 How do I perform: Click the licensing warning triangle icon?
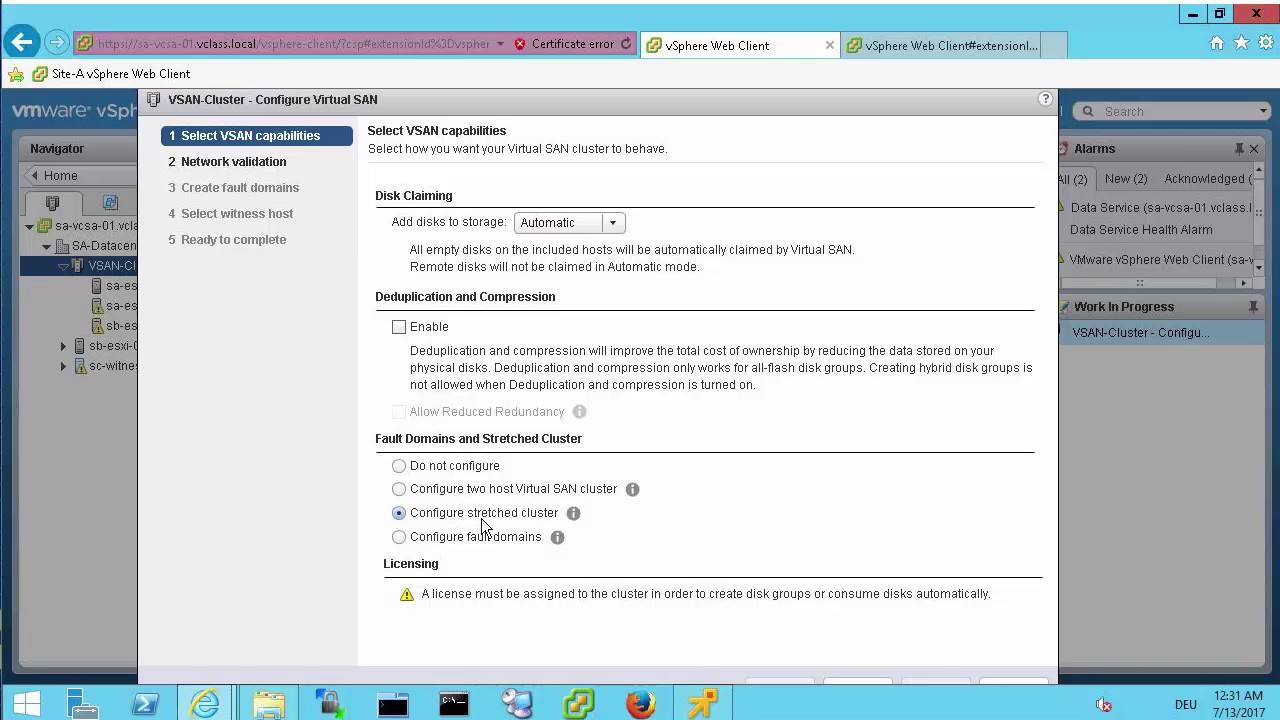(x=406, y=594)
